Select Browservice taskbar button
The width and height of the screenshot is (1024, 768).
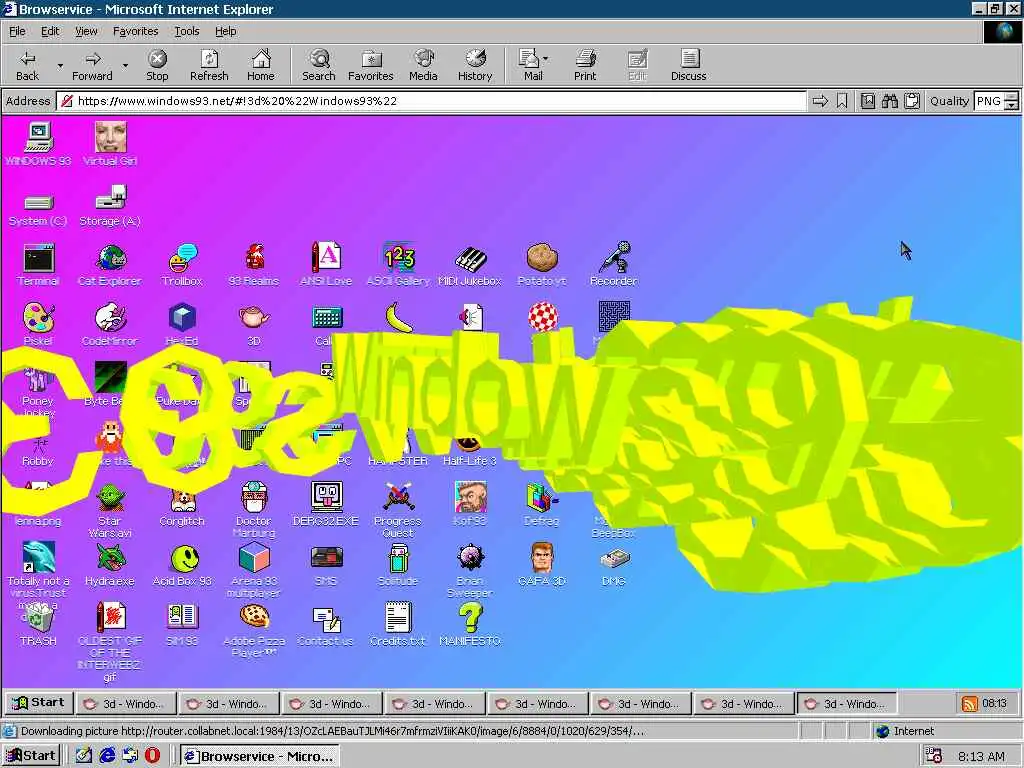tap(259, 756)
